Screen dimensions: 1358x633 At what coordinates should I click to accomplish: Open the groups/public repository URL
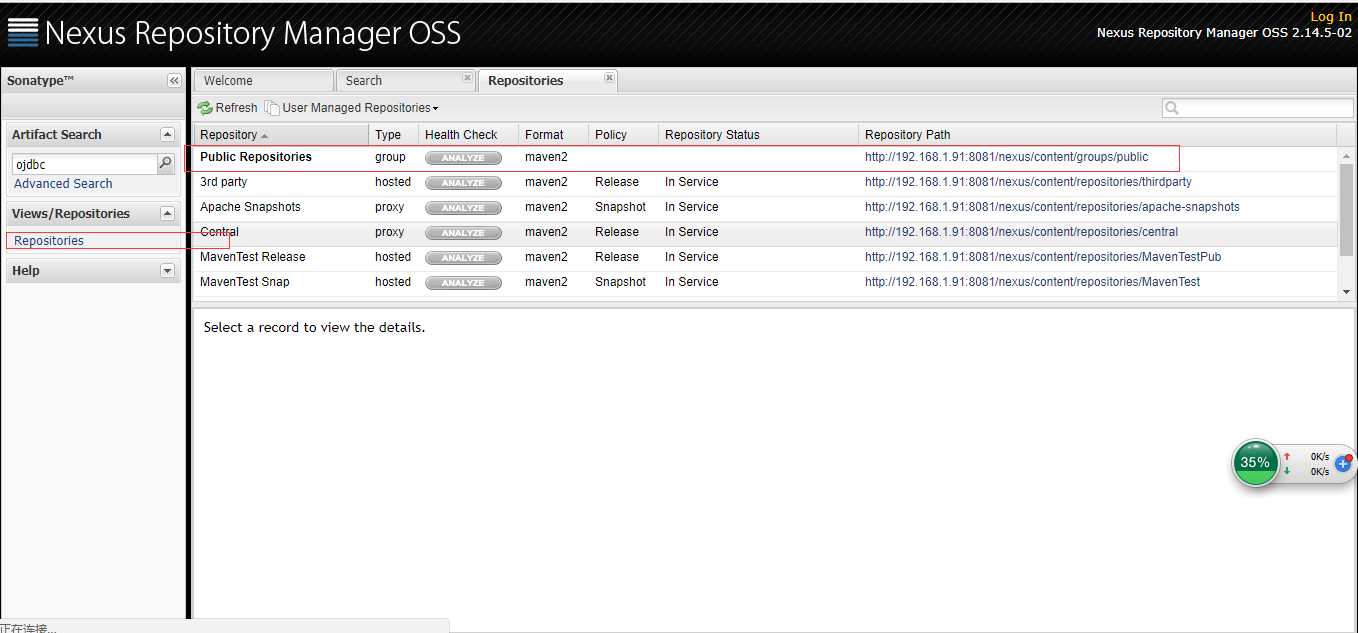pos(1006,157)
